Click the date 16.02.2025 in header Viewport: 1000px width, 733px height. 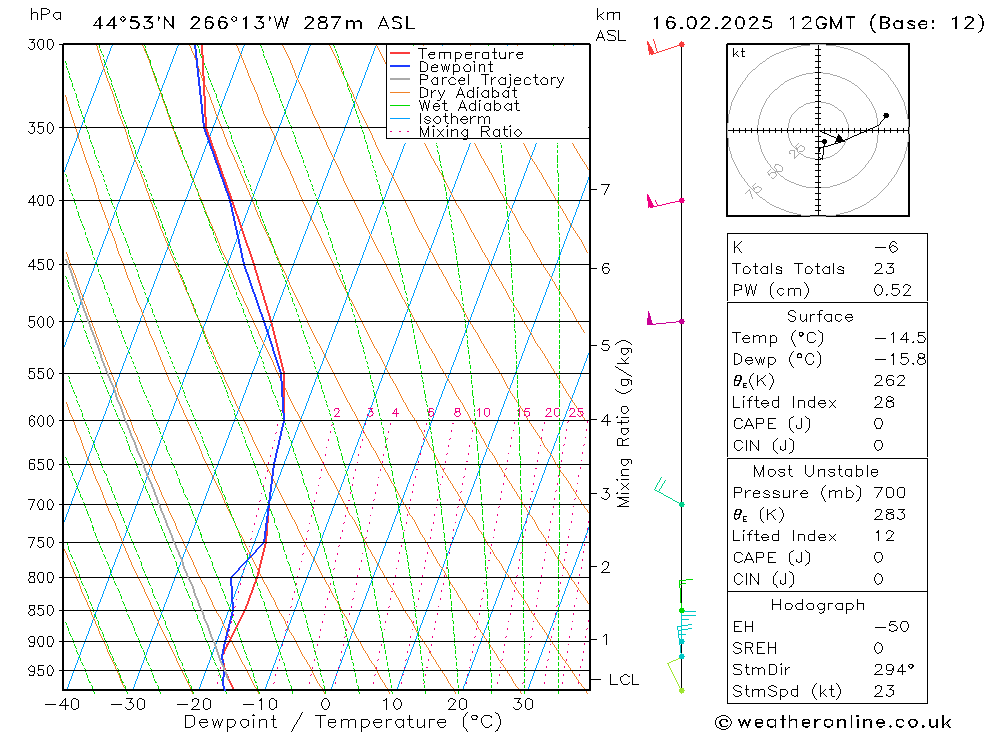pos(712,23)
